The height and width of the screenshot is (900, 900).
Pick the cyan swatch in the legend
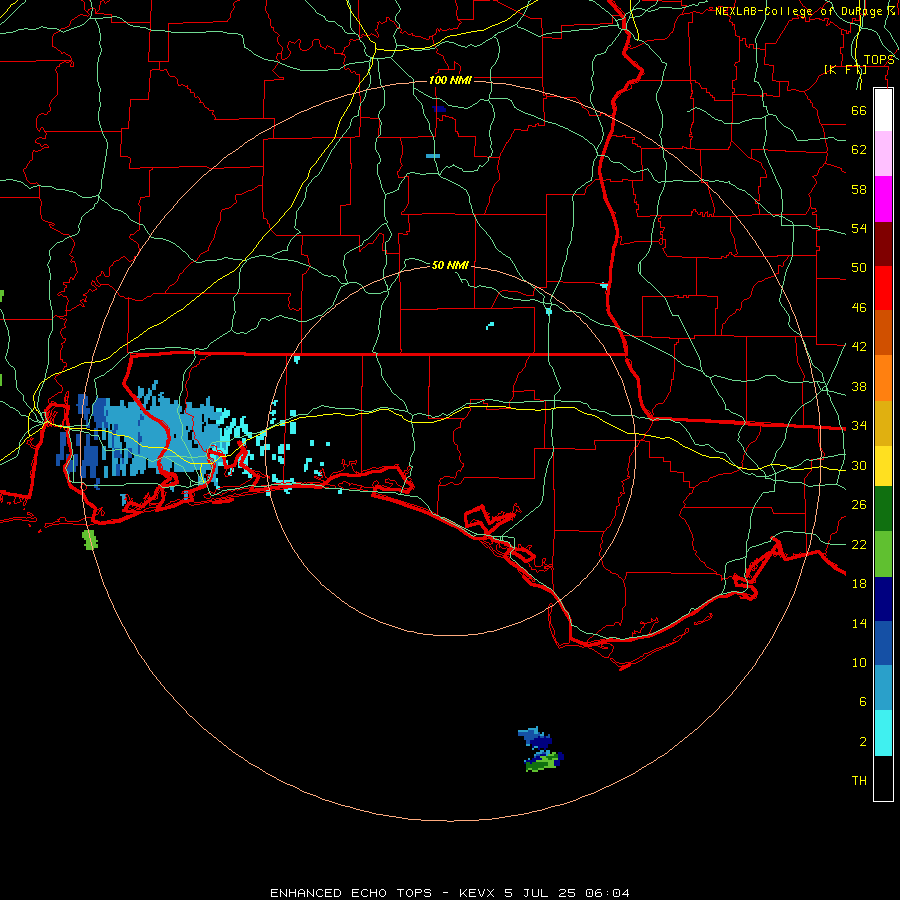[x=883, y=733]
